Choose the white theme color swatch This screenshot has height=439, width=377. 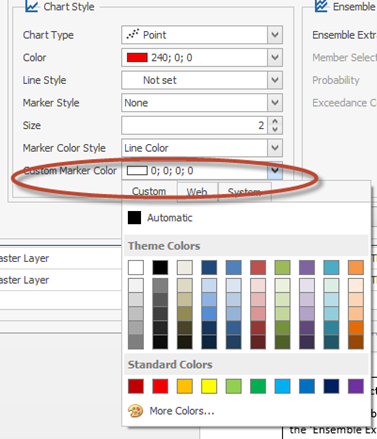[x=136, y=267]
